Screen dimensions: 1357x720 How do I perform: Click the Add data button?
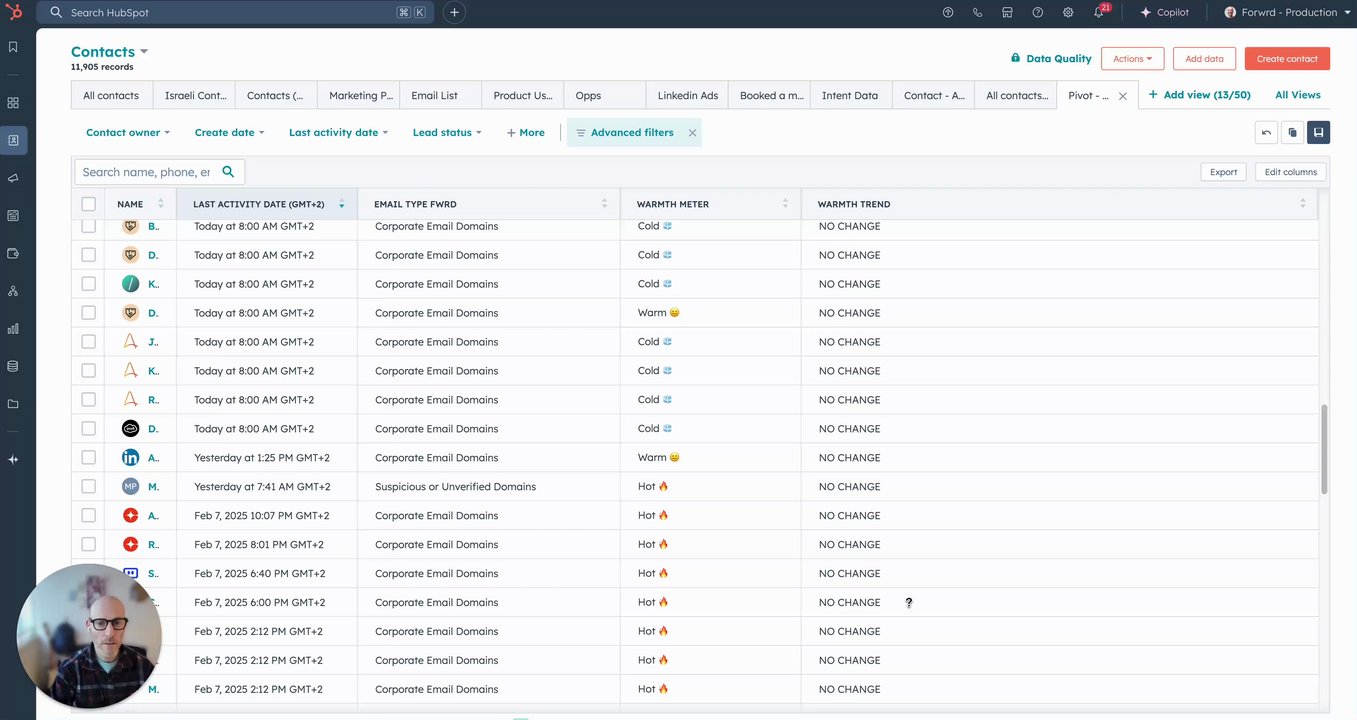click(x=1204, y=59)
